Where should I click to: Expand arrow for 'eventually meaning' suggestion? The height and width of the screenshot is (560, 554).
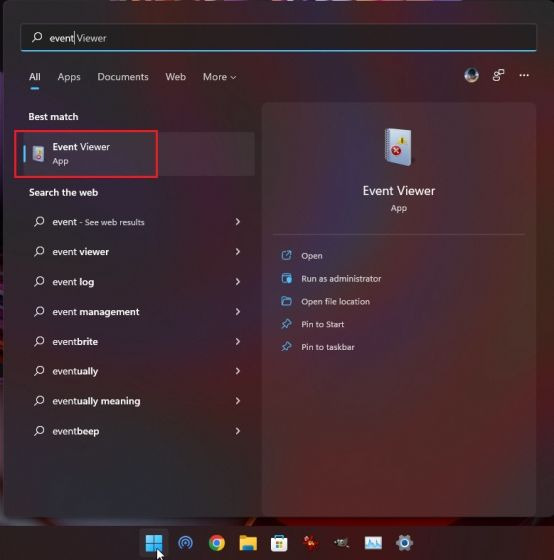pyautogui.click(x=238, y=401)
